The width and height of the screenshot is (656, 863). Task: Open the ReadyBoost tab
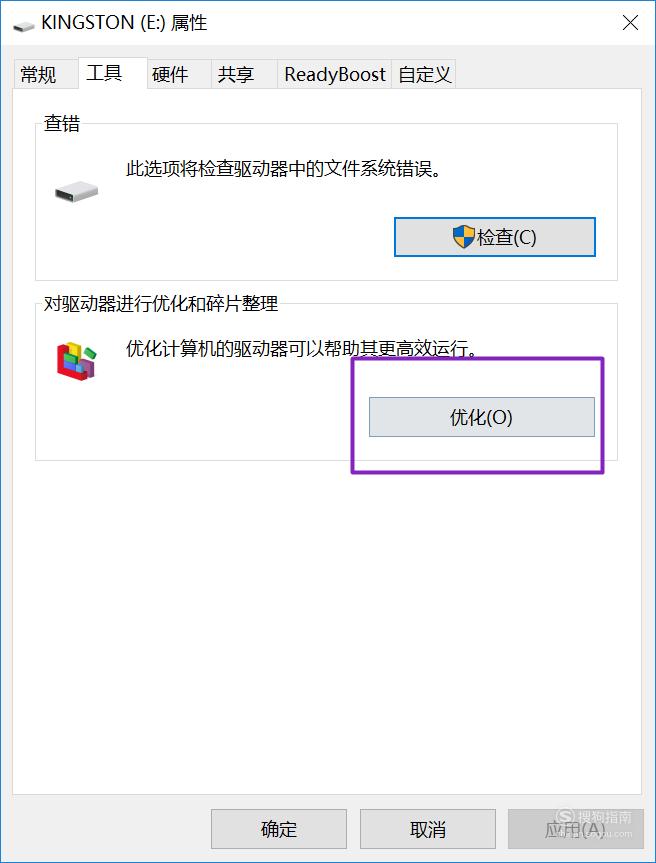[335, 74]
